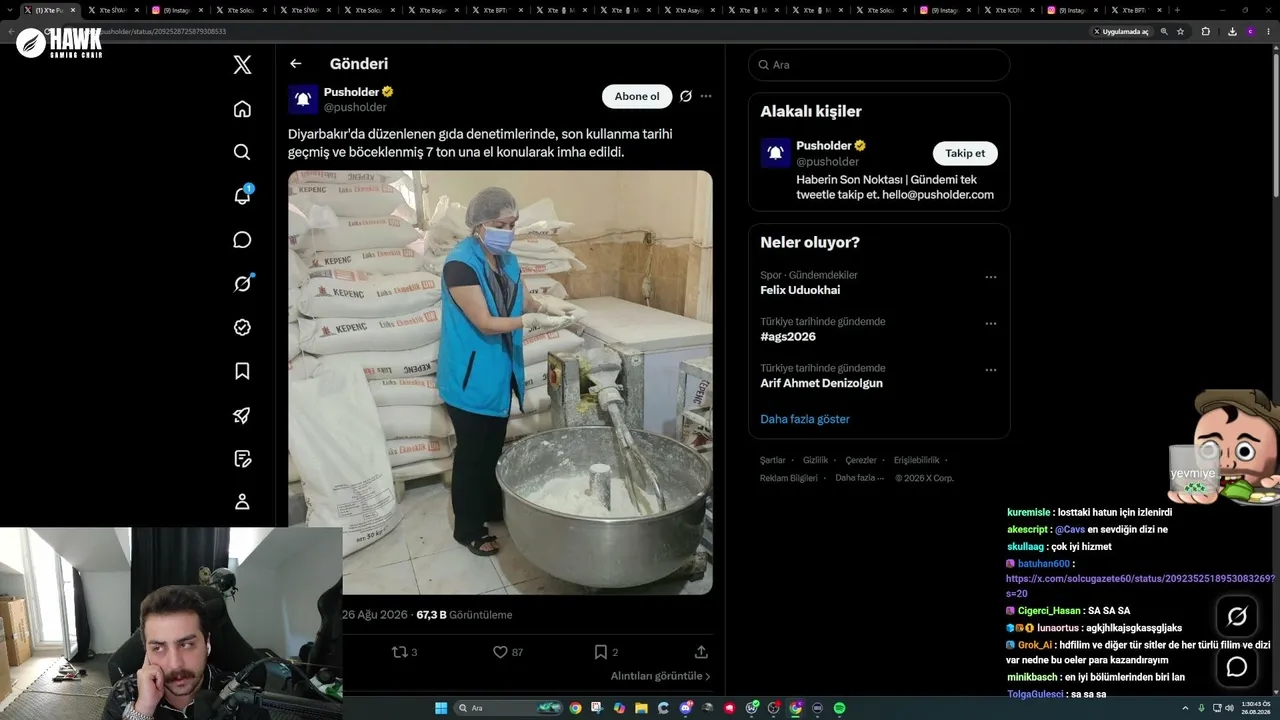Open Felix Uduokhai trend
Image resolution: width=1280 pixels, height=720 pixels.
coord(800,290)
